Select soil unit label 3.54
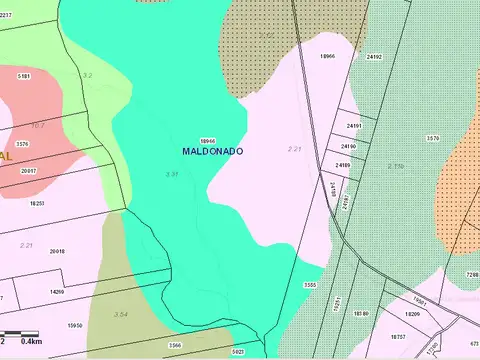This screenshot has height=360, width=480. 121,314
